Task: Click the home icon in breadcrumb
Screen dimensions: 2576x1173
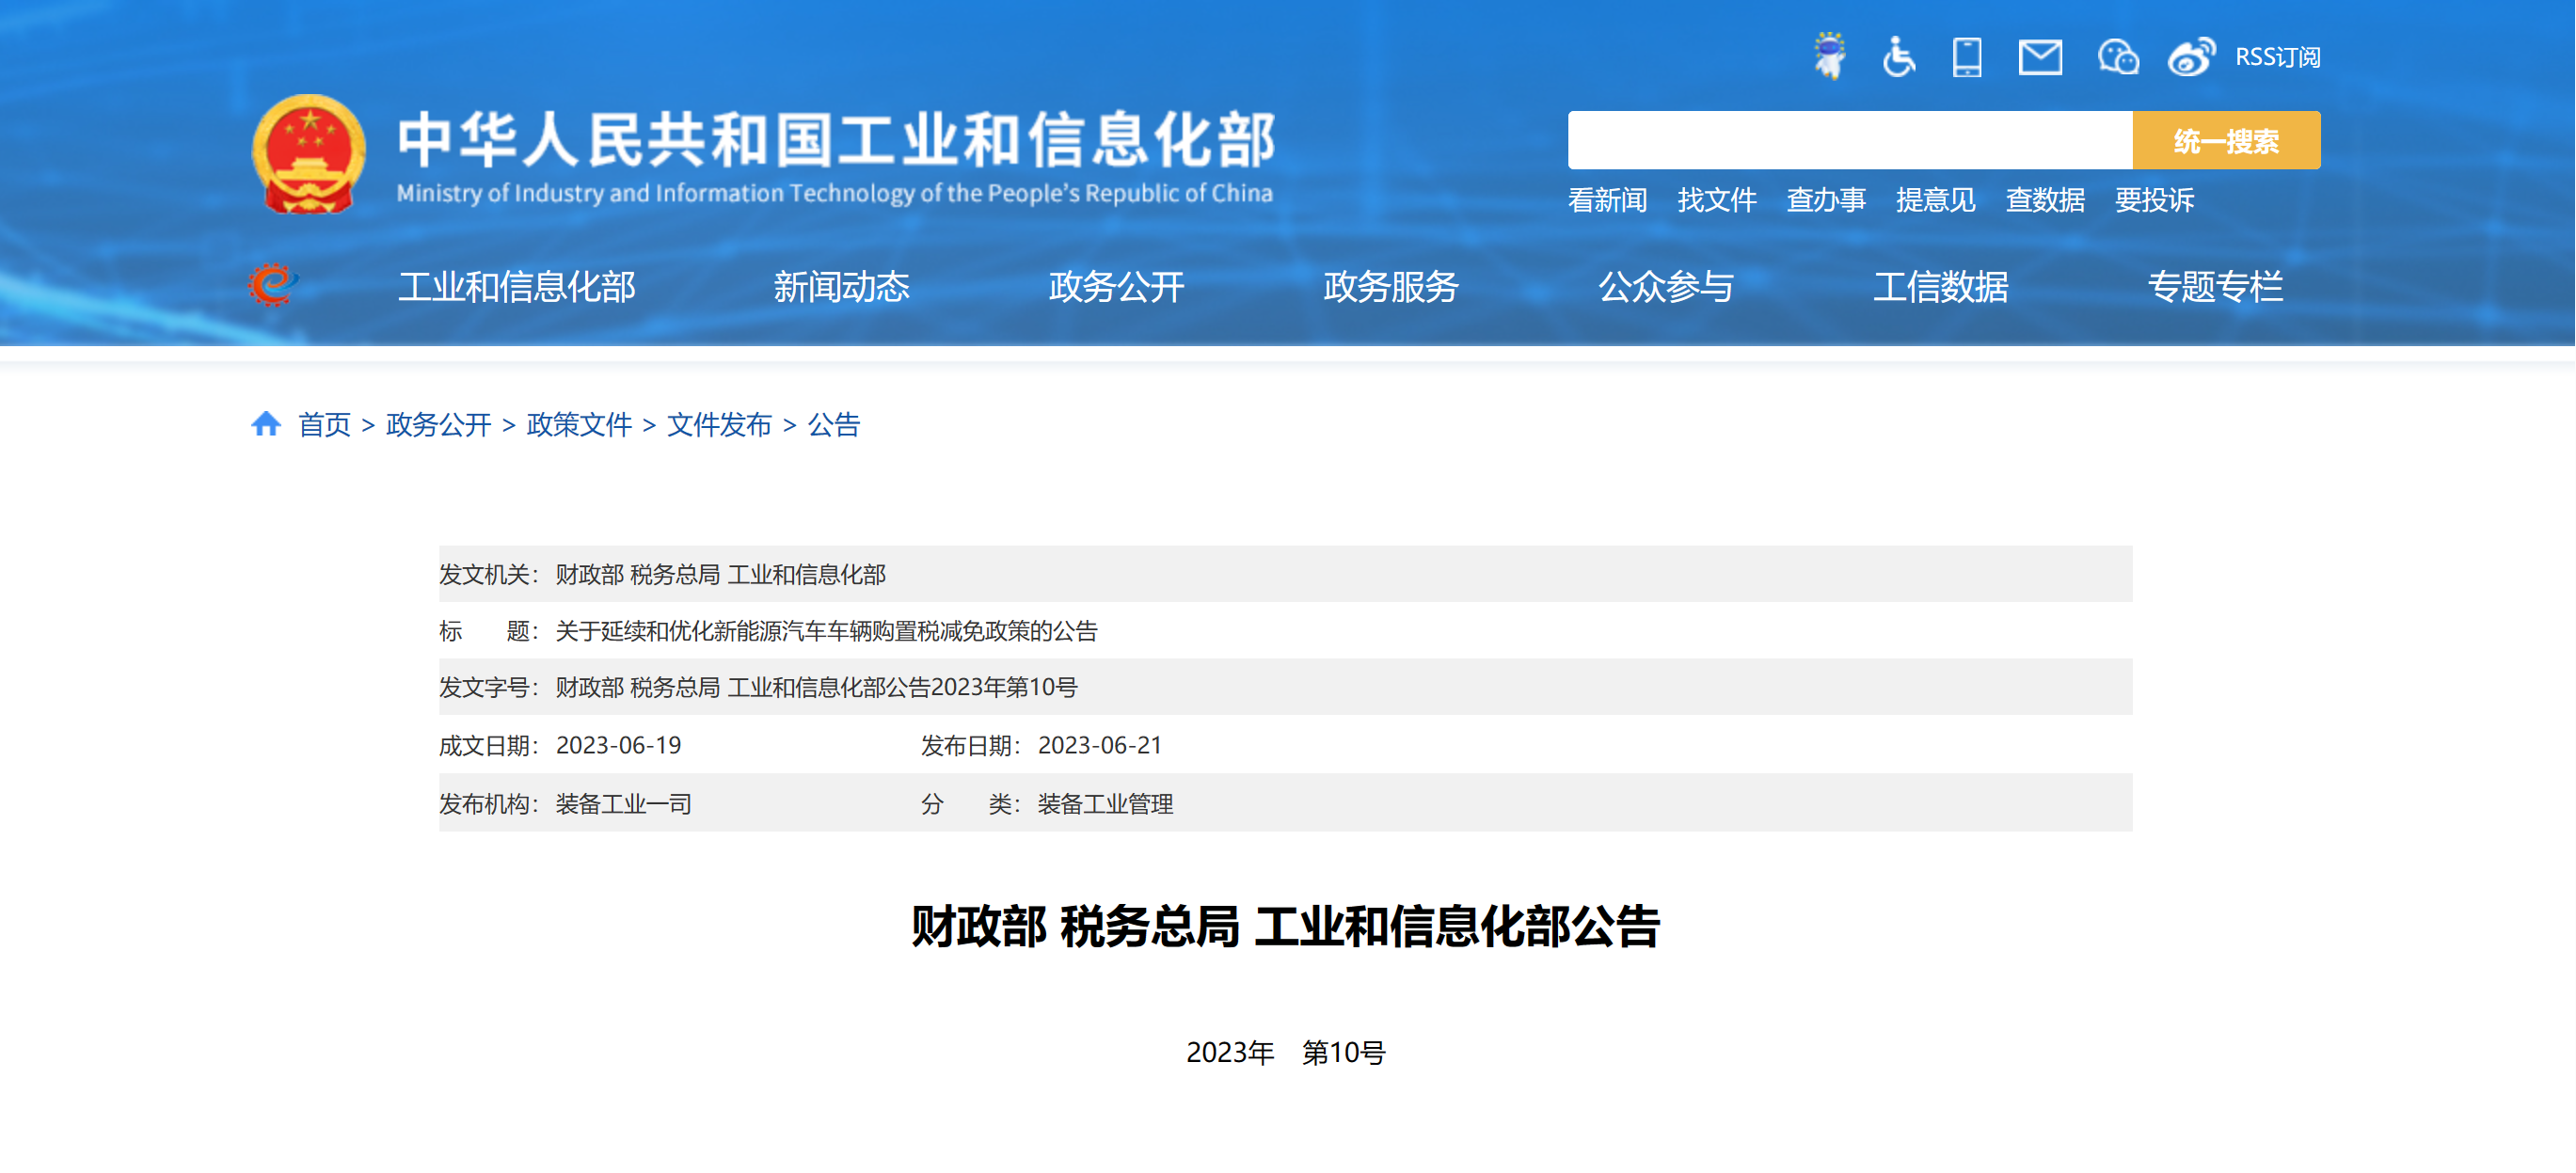Action: (x=265, y=424)
